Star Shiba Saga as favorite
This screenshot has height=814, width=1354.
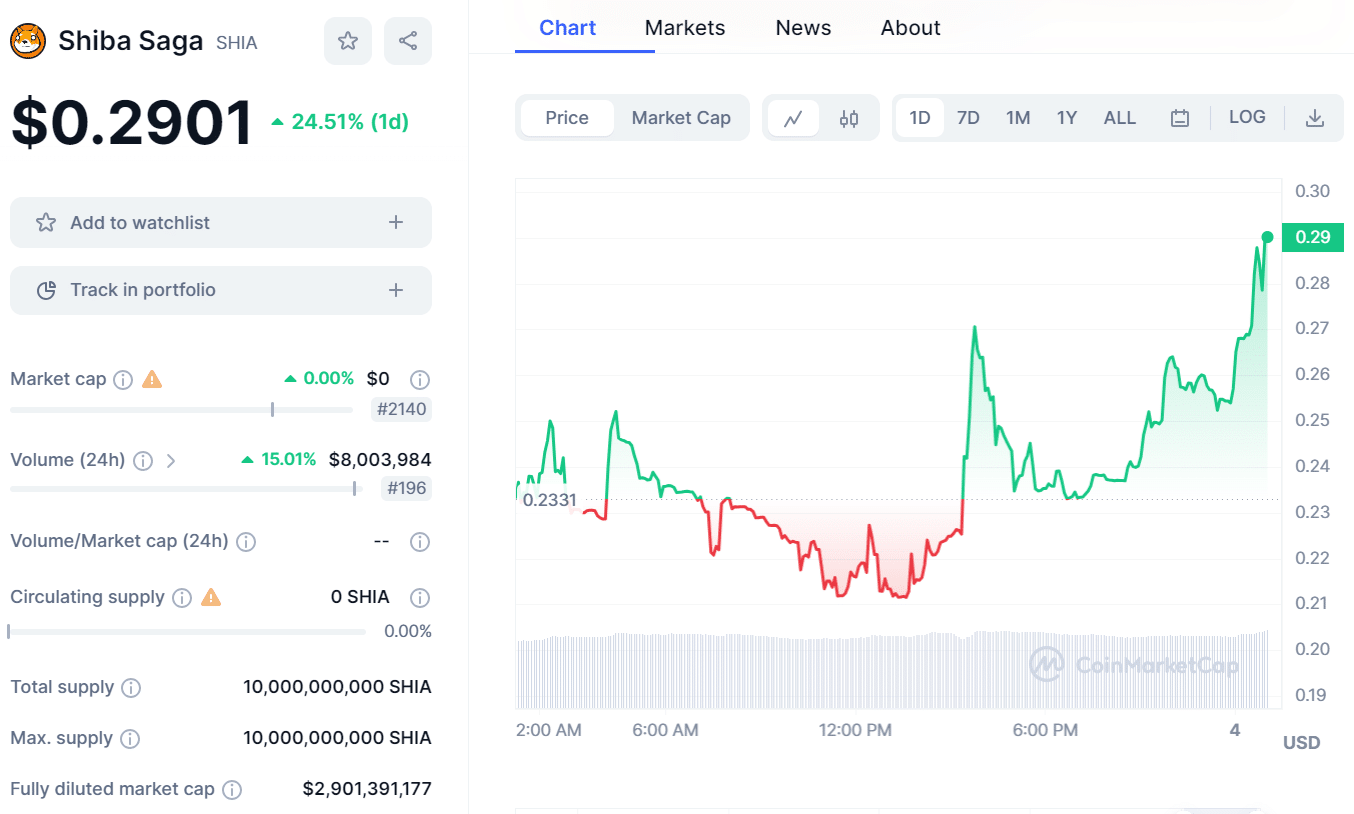click(348, 41)
